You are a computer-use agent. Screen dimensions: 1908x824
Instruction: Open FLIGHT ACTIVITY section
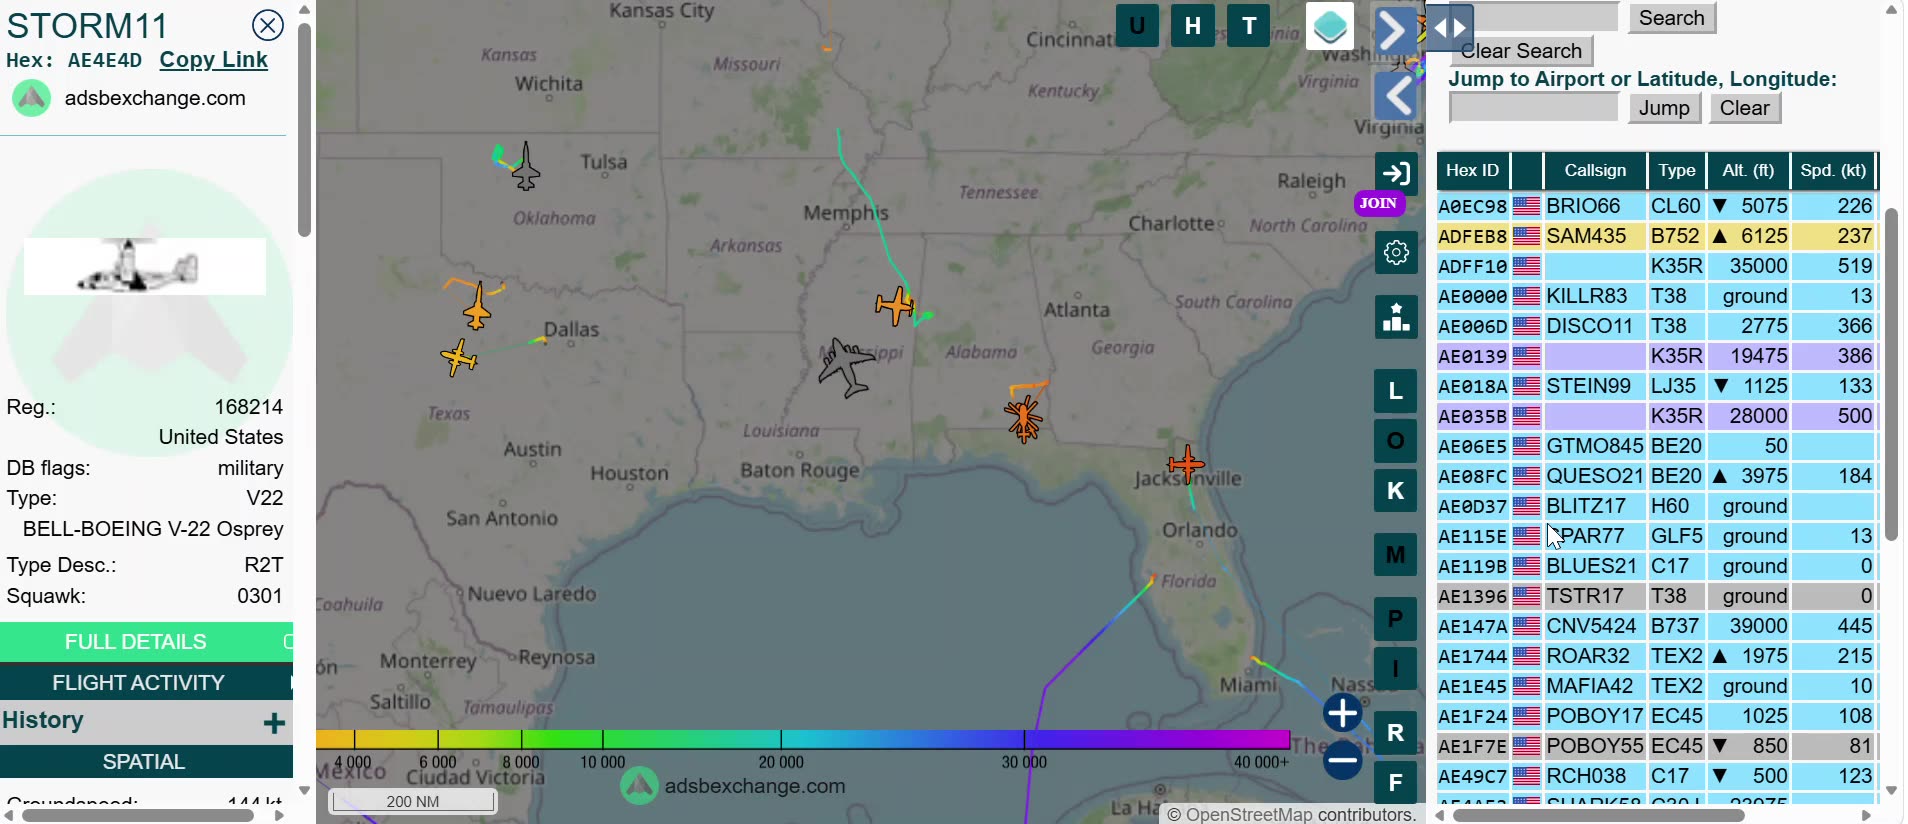click(x=146, y=682)
